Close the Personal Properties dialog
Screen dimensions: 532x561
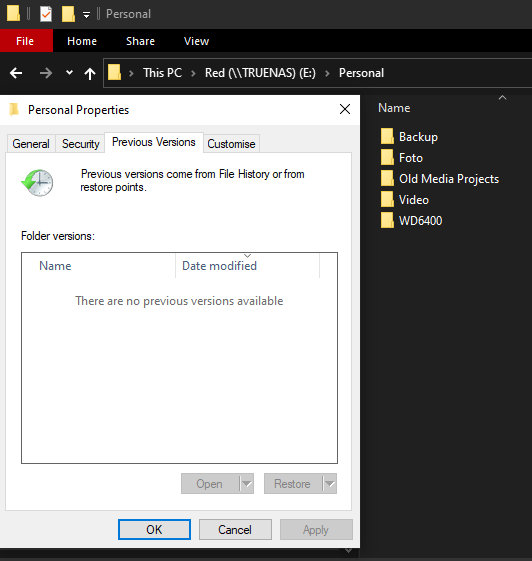[345, 109]
